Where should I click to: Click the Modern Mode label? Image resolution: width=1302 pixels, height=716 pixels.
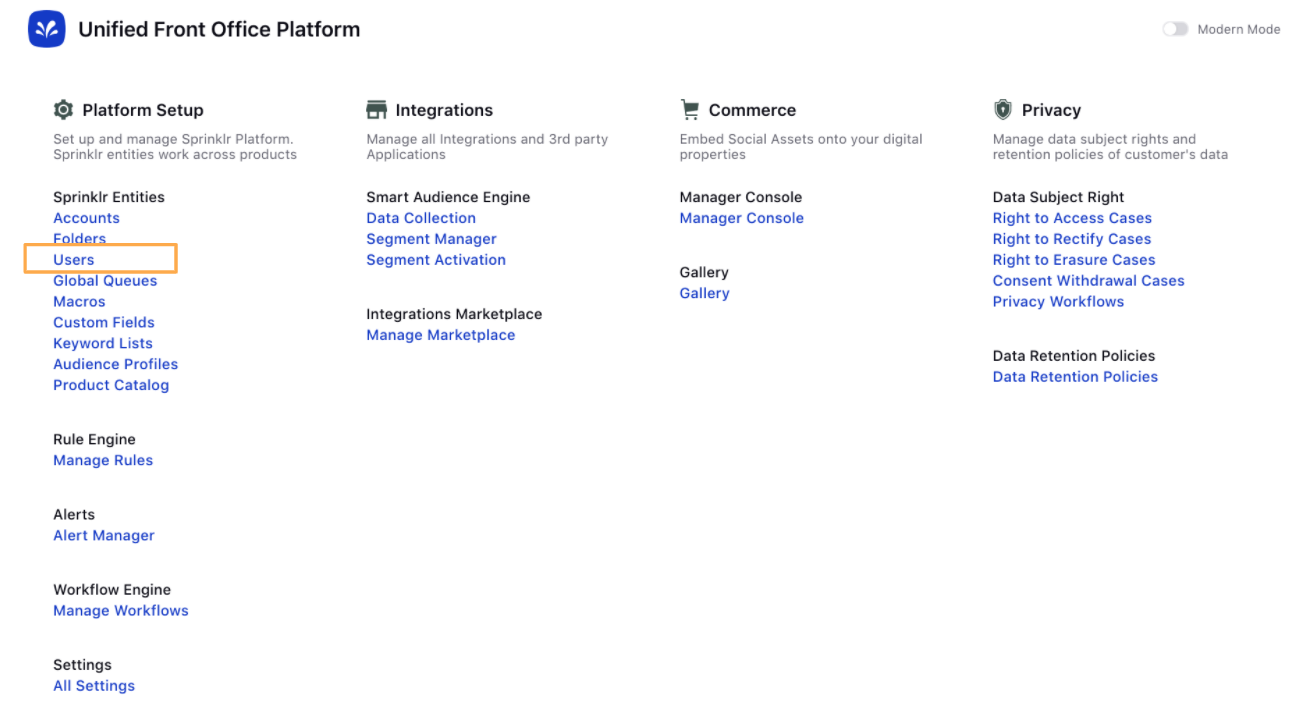point(1239,30)
